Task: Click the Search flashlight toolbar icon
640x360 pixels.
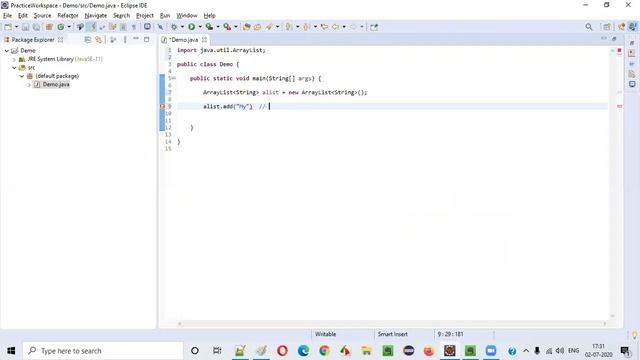Action: [269, 27]
